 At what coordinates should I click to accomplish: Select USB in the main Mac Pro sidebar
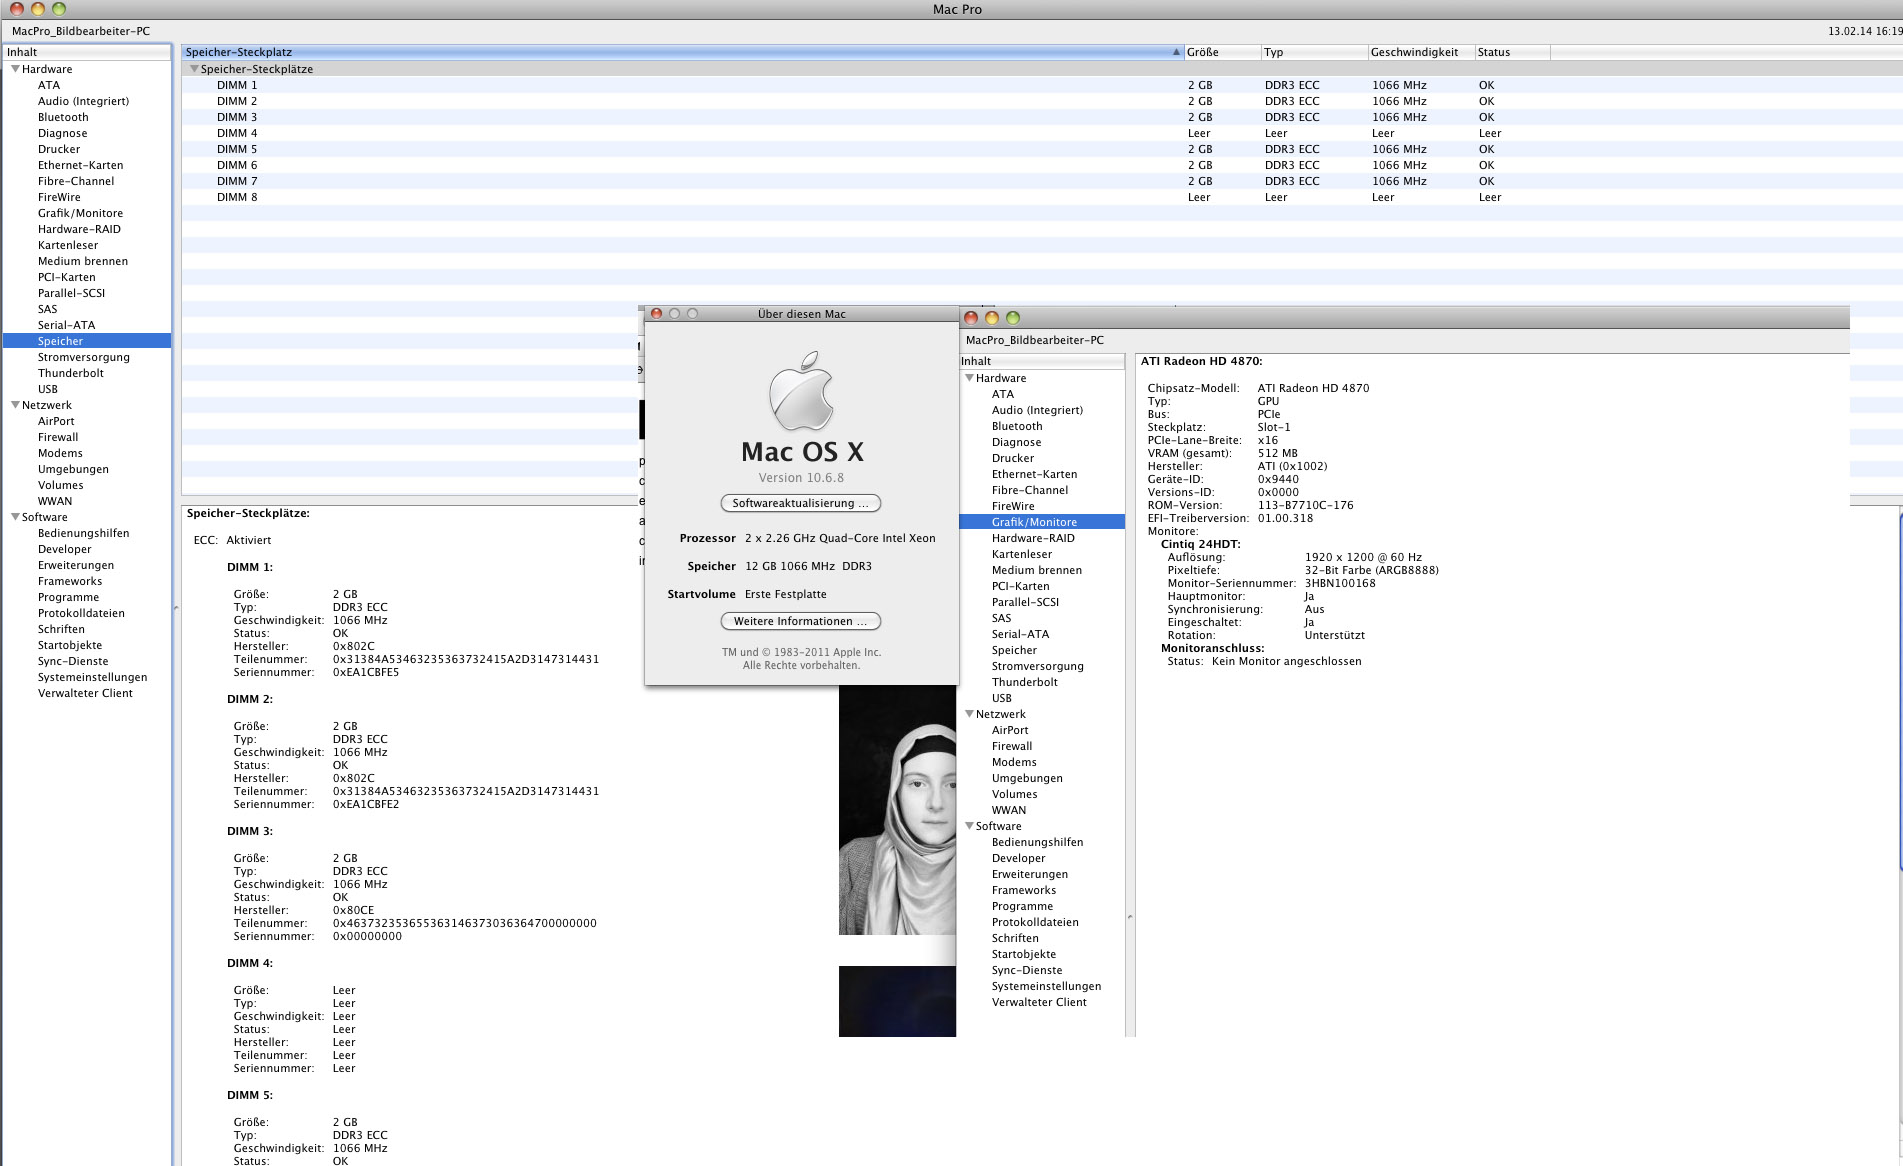pos(48,389)
